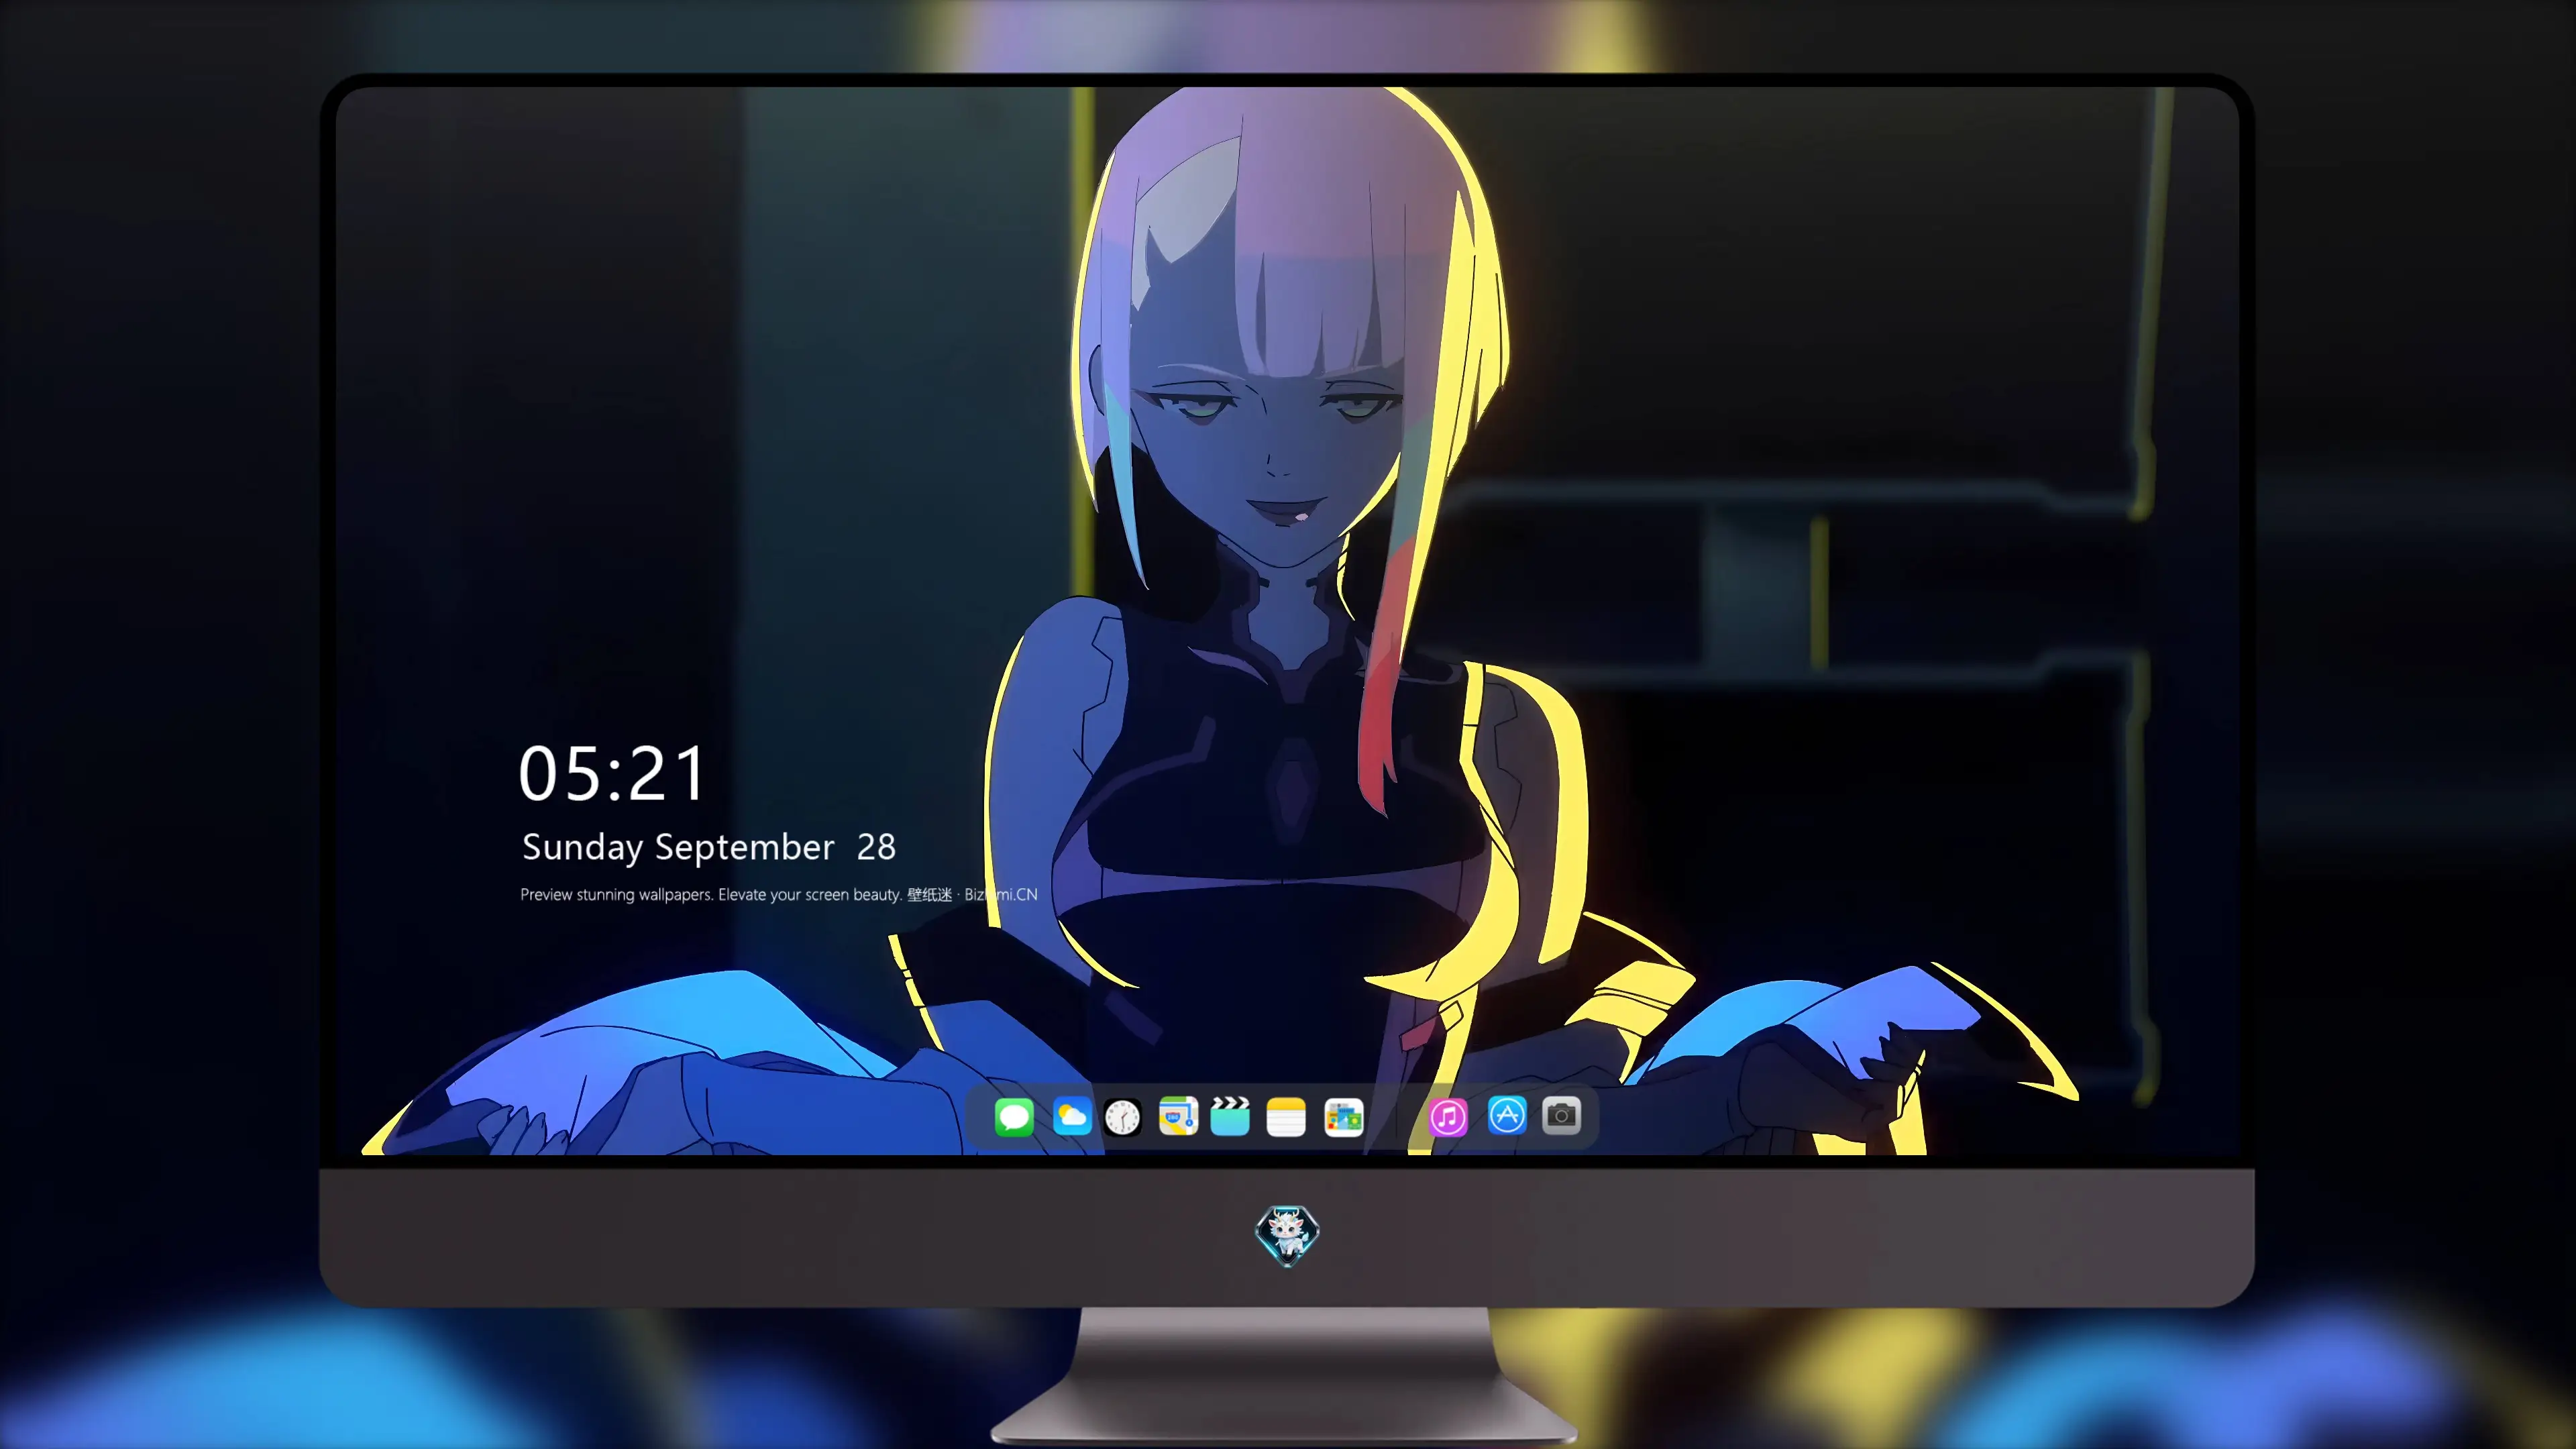
Task: Click the dragon mascot logo on monitor chin
Action: click(x=1287, y=1235)
